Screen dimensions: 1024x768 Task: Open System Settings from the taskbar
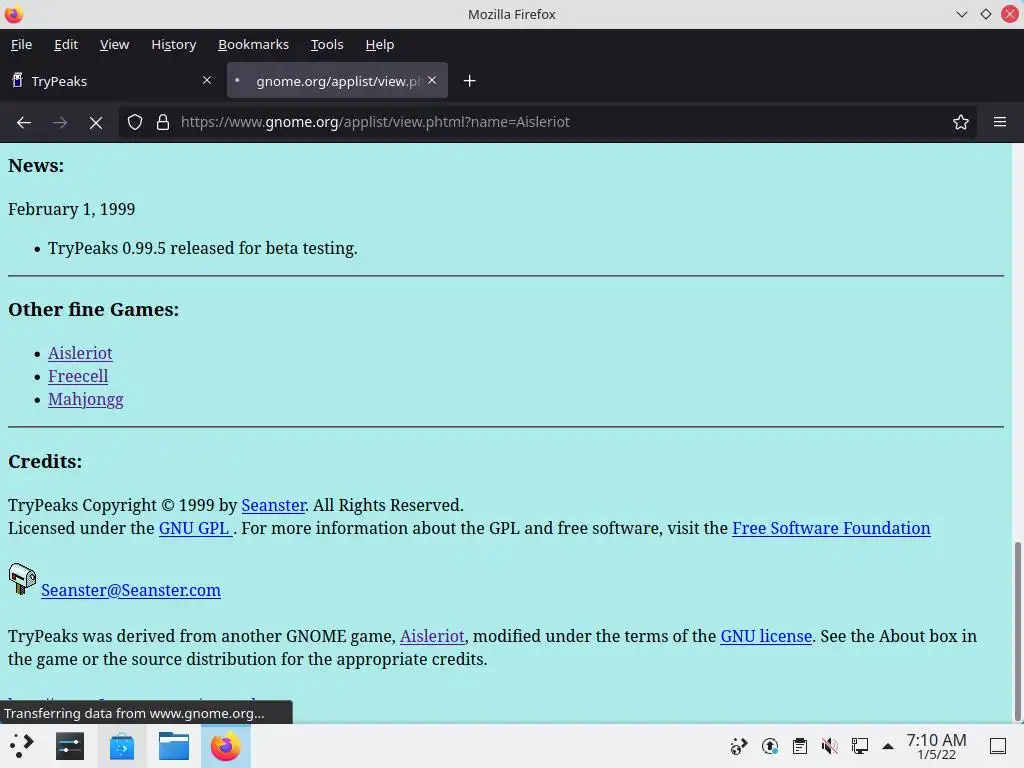[x=70, y=746]
